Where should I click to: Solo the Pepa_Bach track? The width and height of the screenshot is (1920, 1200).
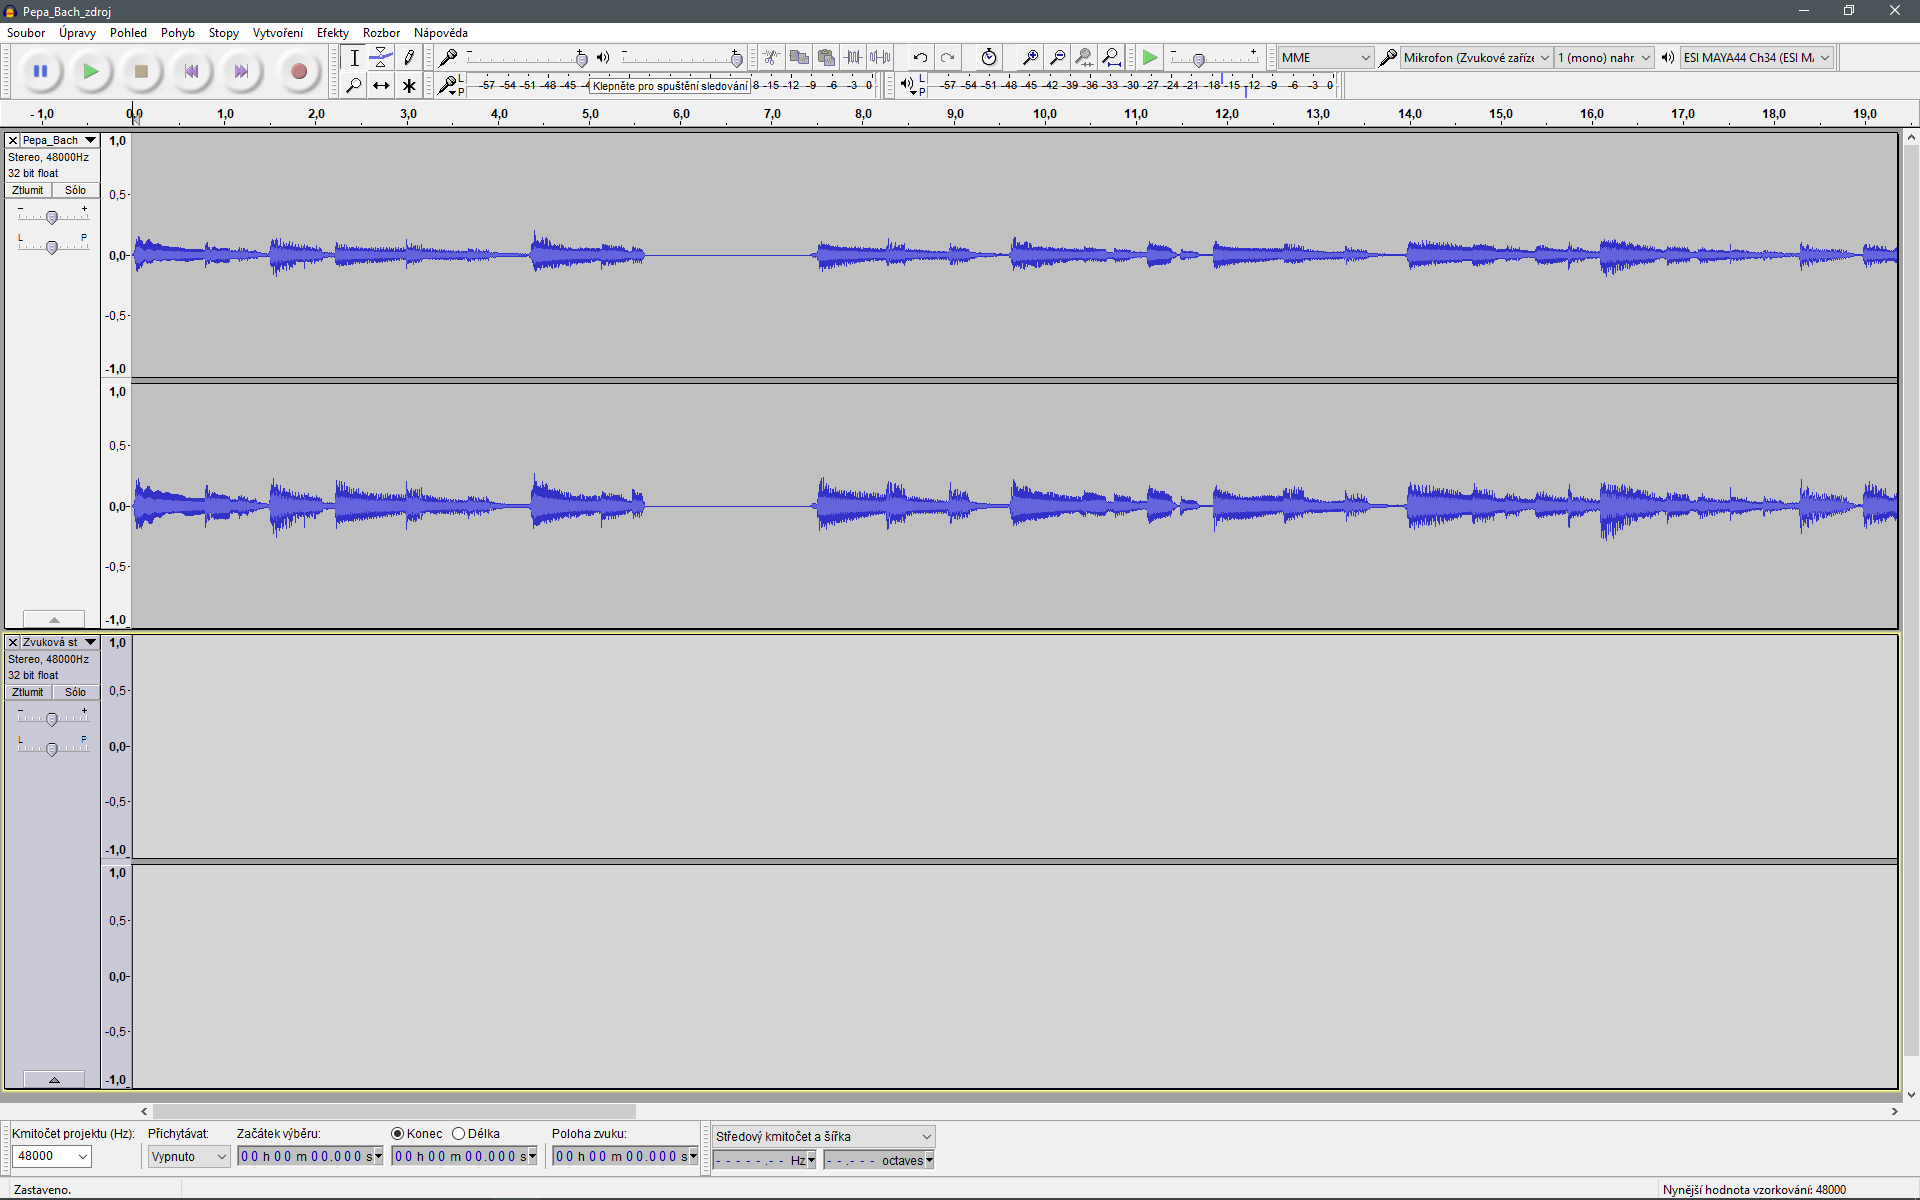coord(75,190)
